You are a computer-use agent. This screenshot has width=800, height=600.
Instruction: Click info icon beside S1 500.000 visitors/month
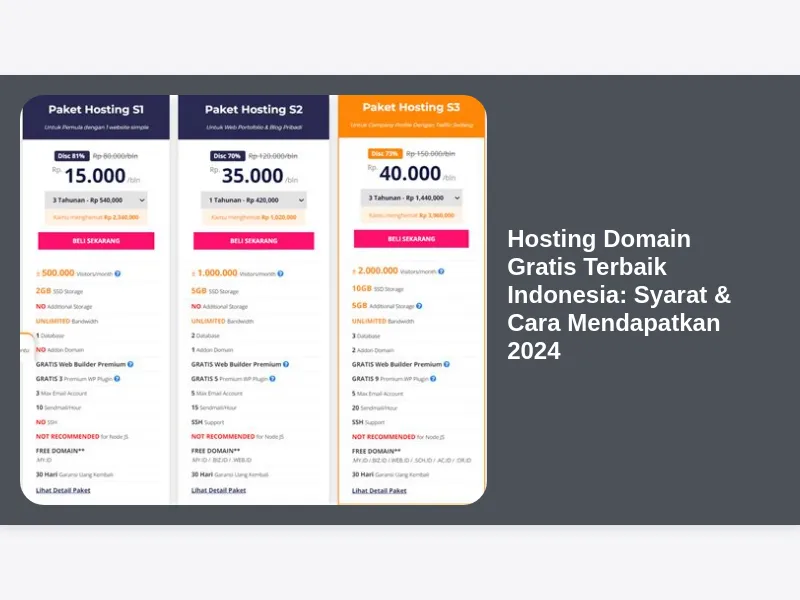click(117, 273)
